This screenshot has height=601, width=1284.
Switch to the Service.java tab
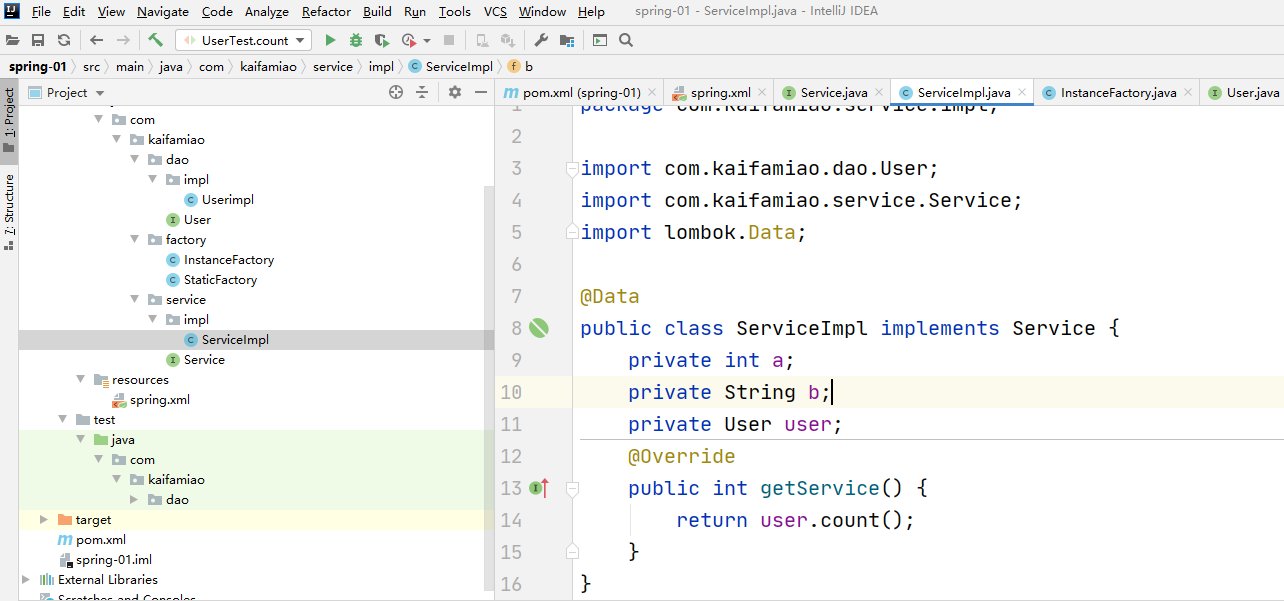834,93
